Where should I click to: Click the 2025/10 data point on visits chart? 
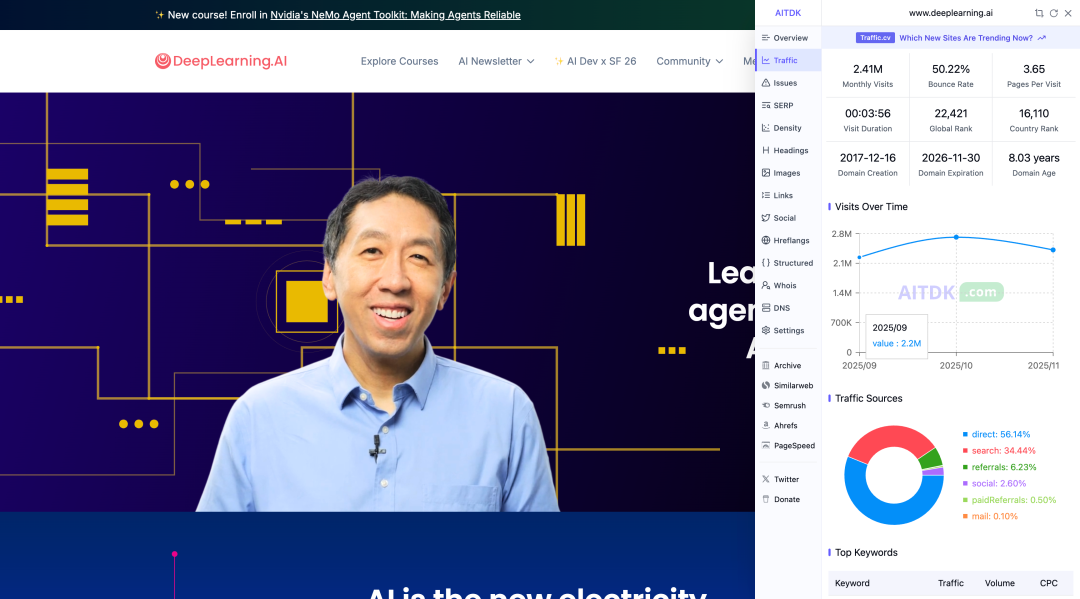click(x=956, y=237)
